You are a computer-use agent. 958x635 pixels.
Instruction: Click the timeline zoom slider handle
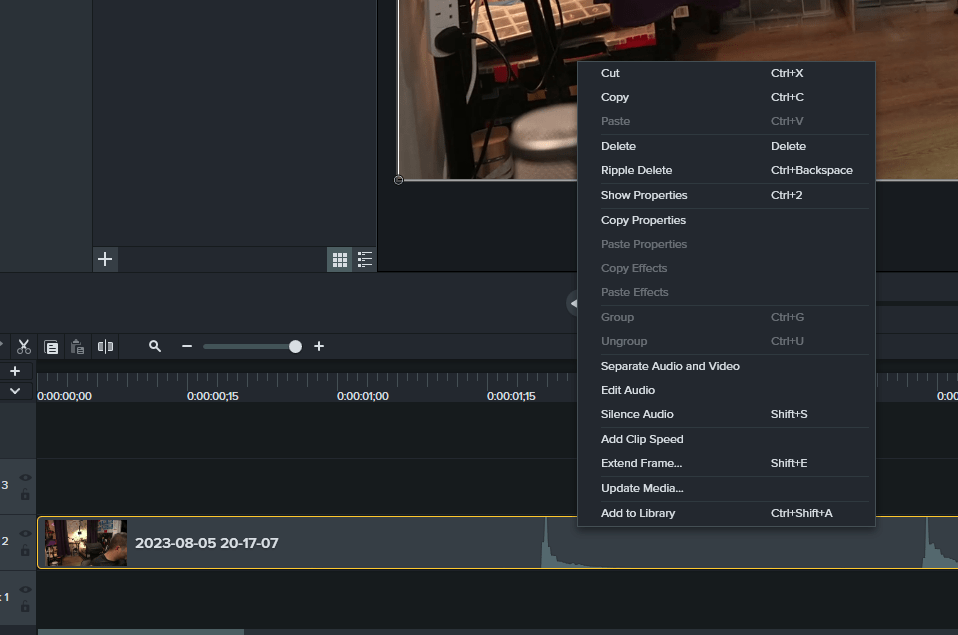(x=295, y=347)
